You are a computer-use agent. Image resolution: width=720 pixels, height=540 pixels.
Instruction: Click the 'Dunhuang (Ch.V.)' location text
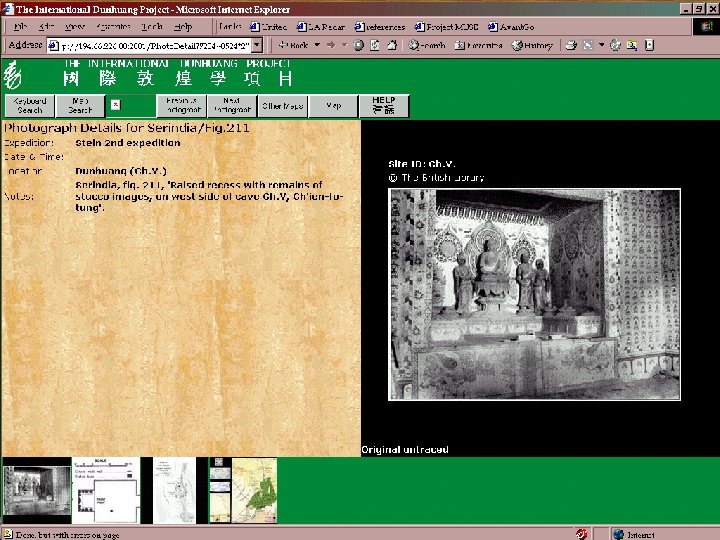(x=121, y=171)
